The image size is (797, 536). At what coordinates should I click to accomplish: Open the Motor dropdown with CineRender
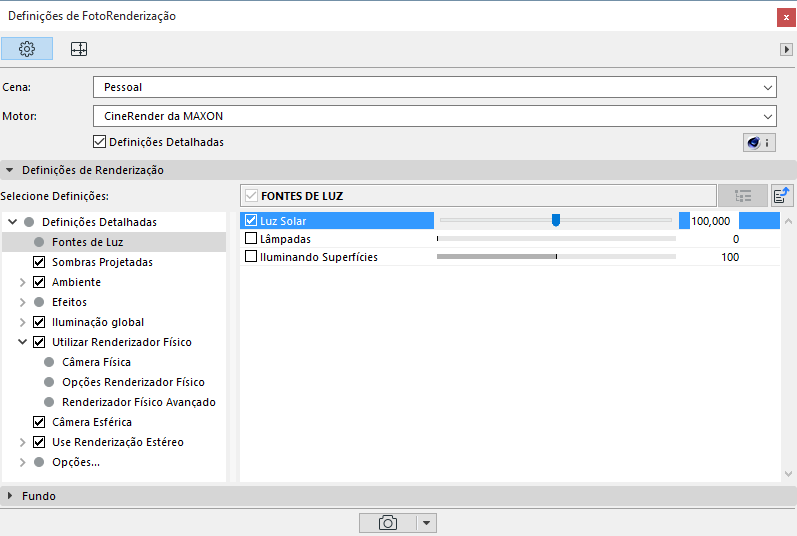tap(435, 116)
